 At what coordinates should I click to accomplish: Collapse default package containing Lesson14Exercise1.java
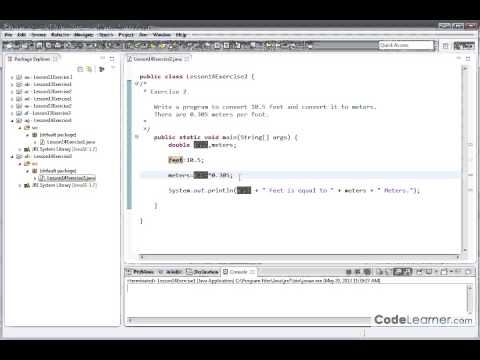28,135
